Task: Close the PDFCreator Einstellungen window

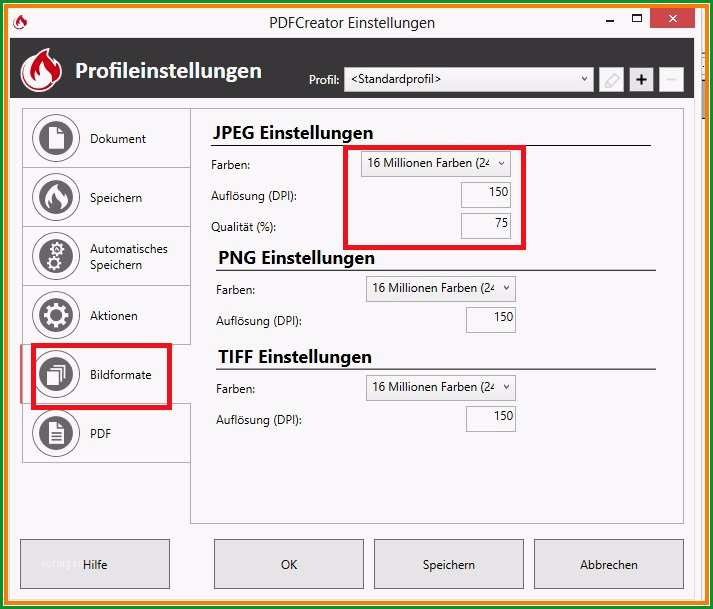Action: pyautogui.click(x=673, y=19)
